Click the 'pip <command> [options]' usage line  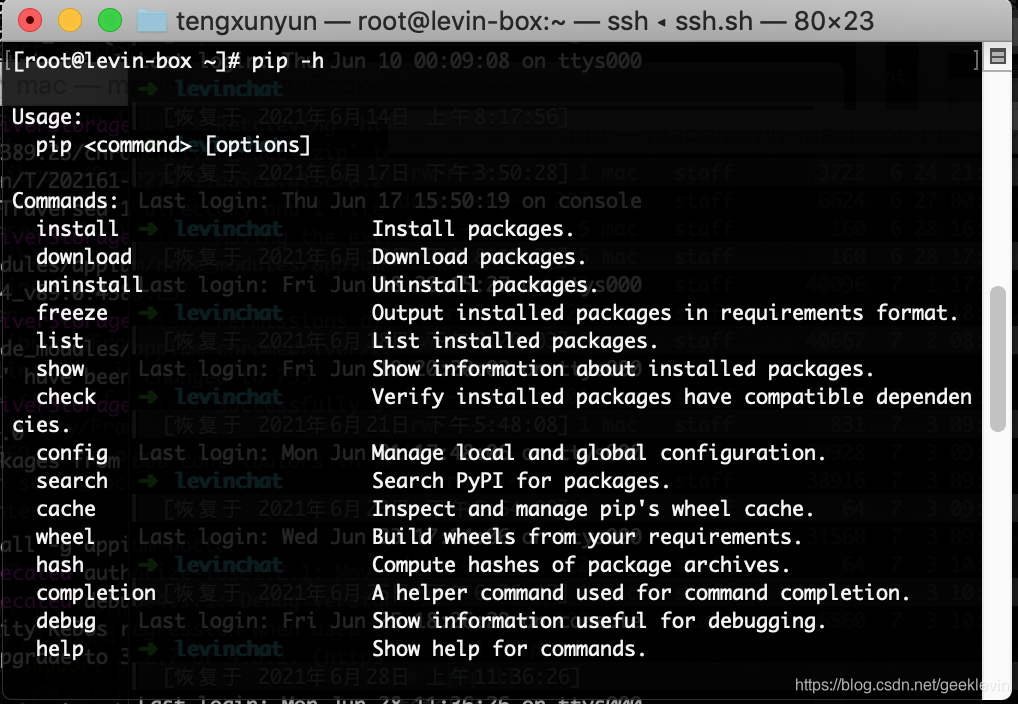click(x=173, y=145)
